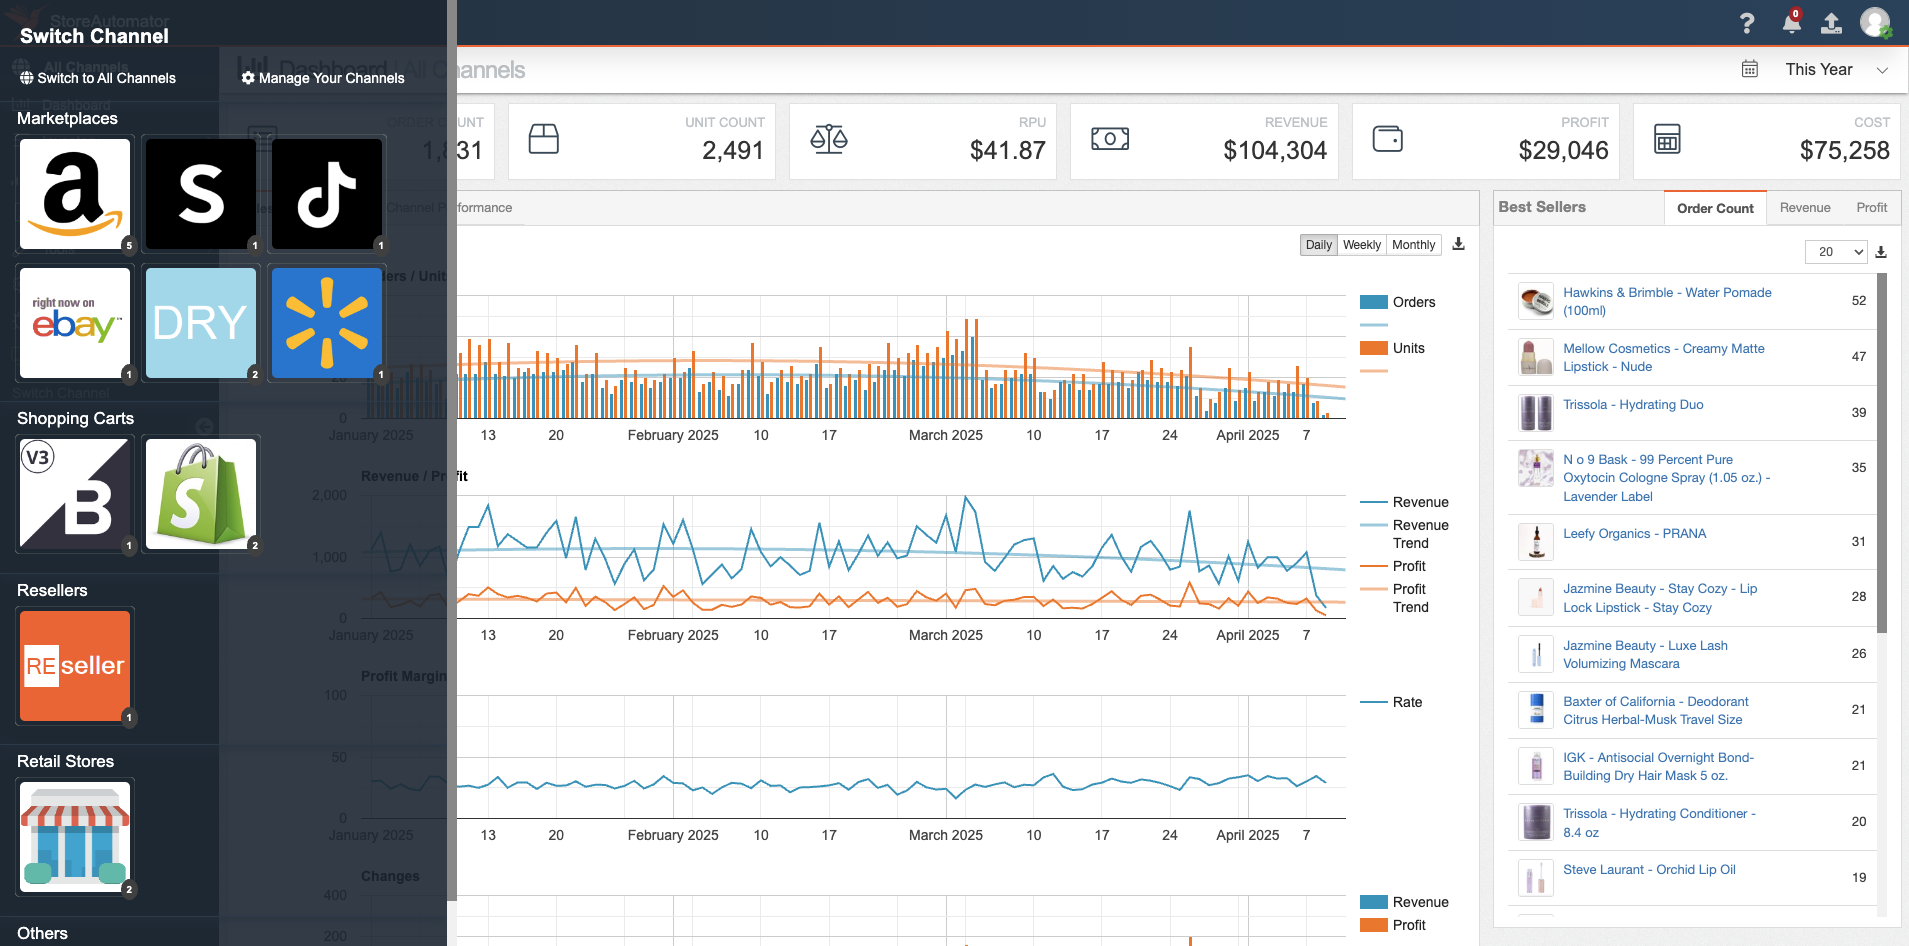The height and width of the screenshot is (946, 1909).
Task: Switch Best Sellers to Revenue tab
Action: 1804,207
